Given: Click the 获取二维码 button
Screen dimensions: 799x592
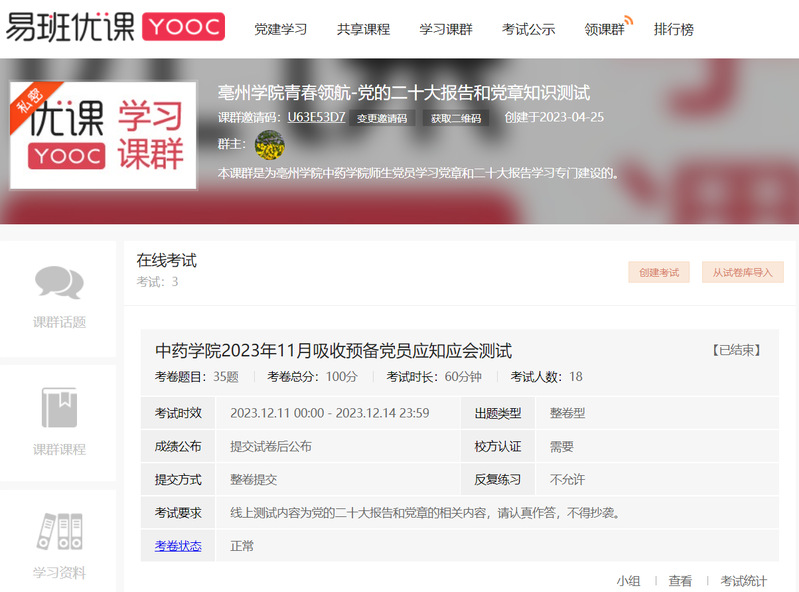Looking at the screenshot, I should pos(456,118).
